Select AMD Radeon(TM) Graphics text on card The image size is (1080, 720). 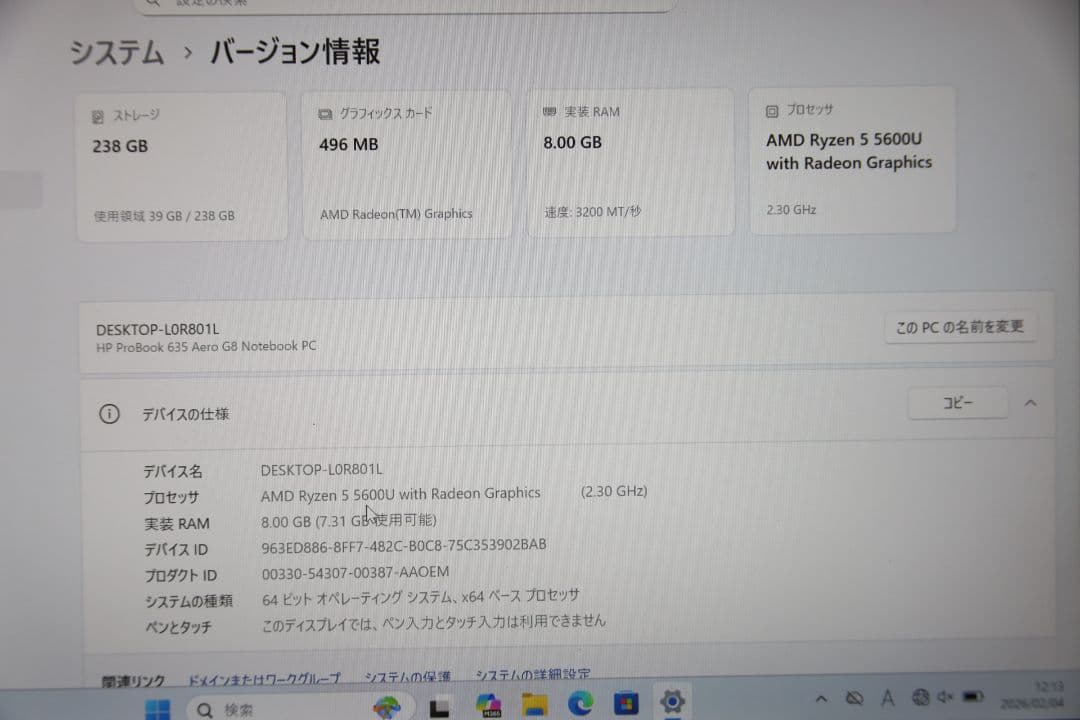pyautogui.click(x=396, y=214)
